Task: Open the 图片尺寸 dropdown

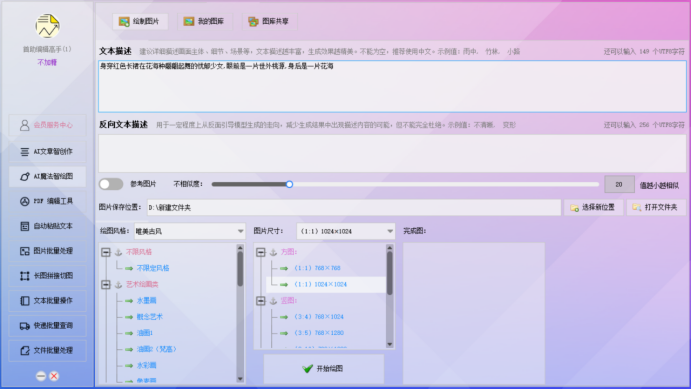Action: click(346, 231)
